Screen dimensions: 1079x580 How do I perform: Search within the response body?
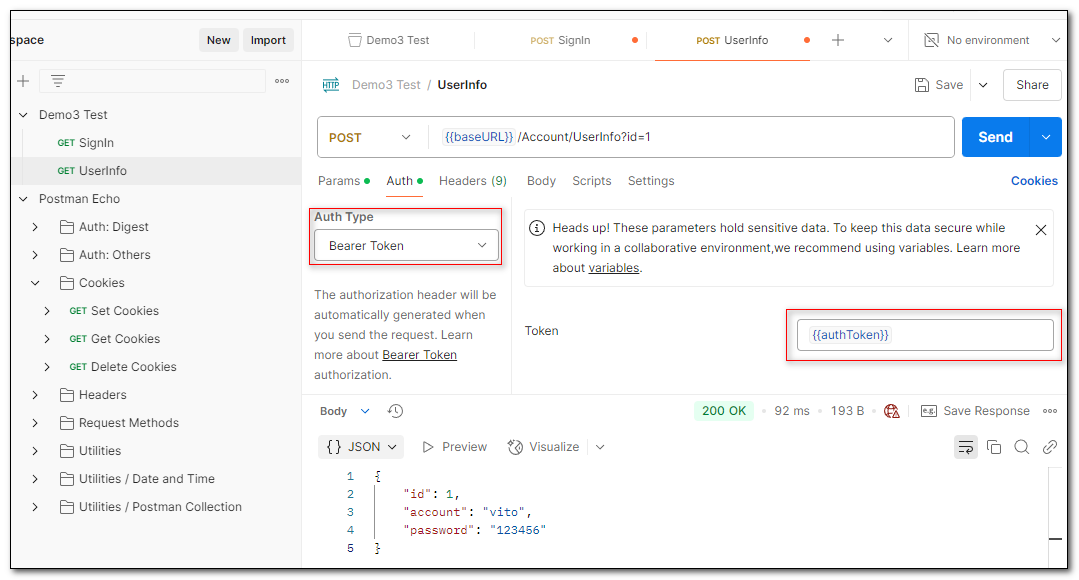(x=1021, y=447)
